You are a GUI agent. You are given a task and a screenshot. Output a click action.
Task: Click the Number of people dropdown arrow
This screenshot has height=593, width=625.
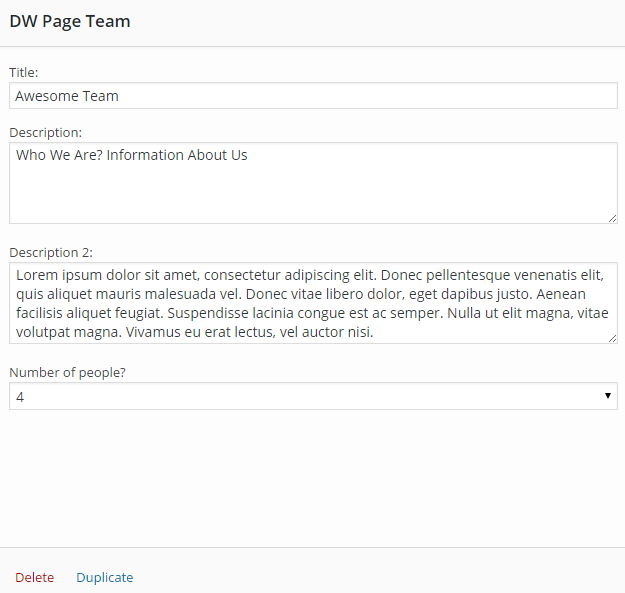(x=607, y=396)
